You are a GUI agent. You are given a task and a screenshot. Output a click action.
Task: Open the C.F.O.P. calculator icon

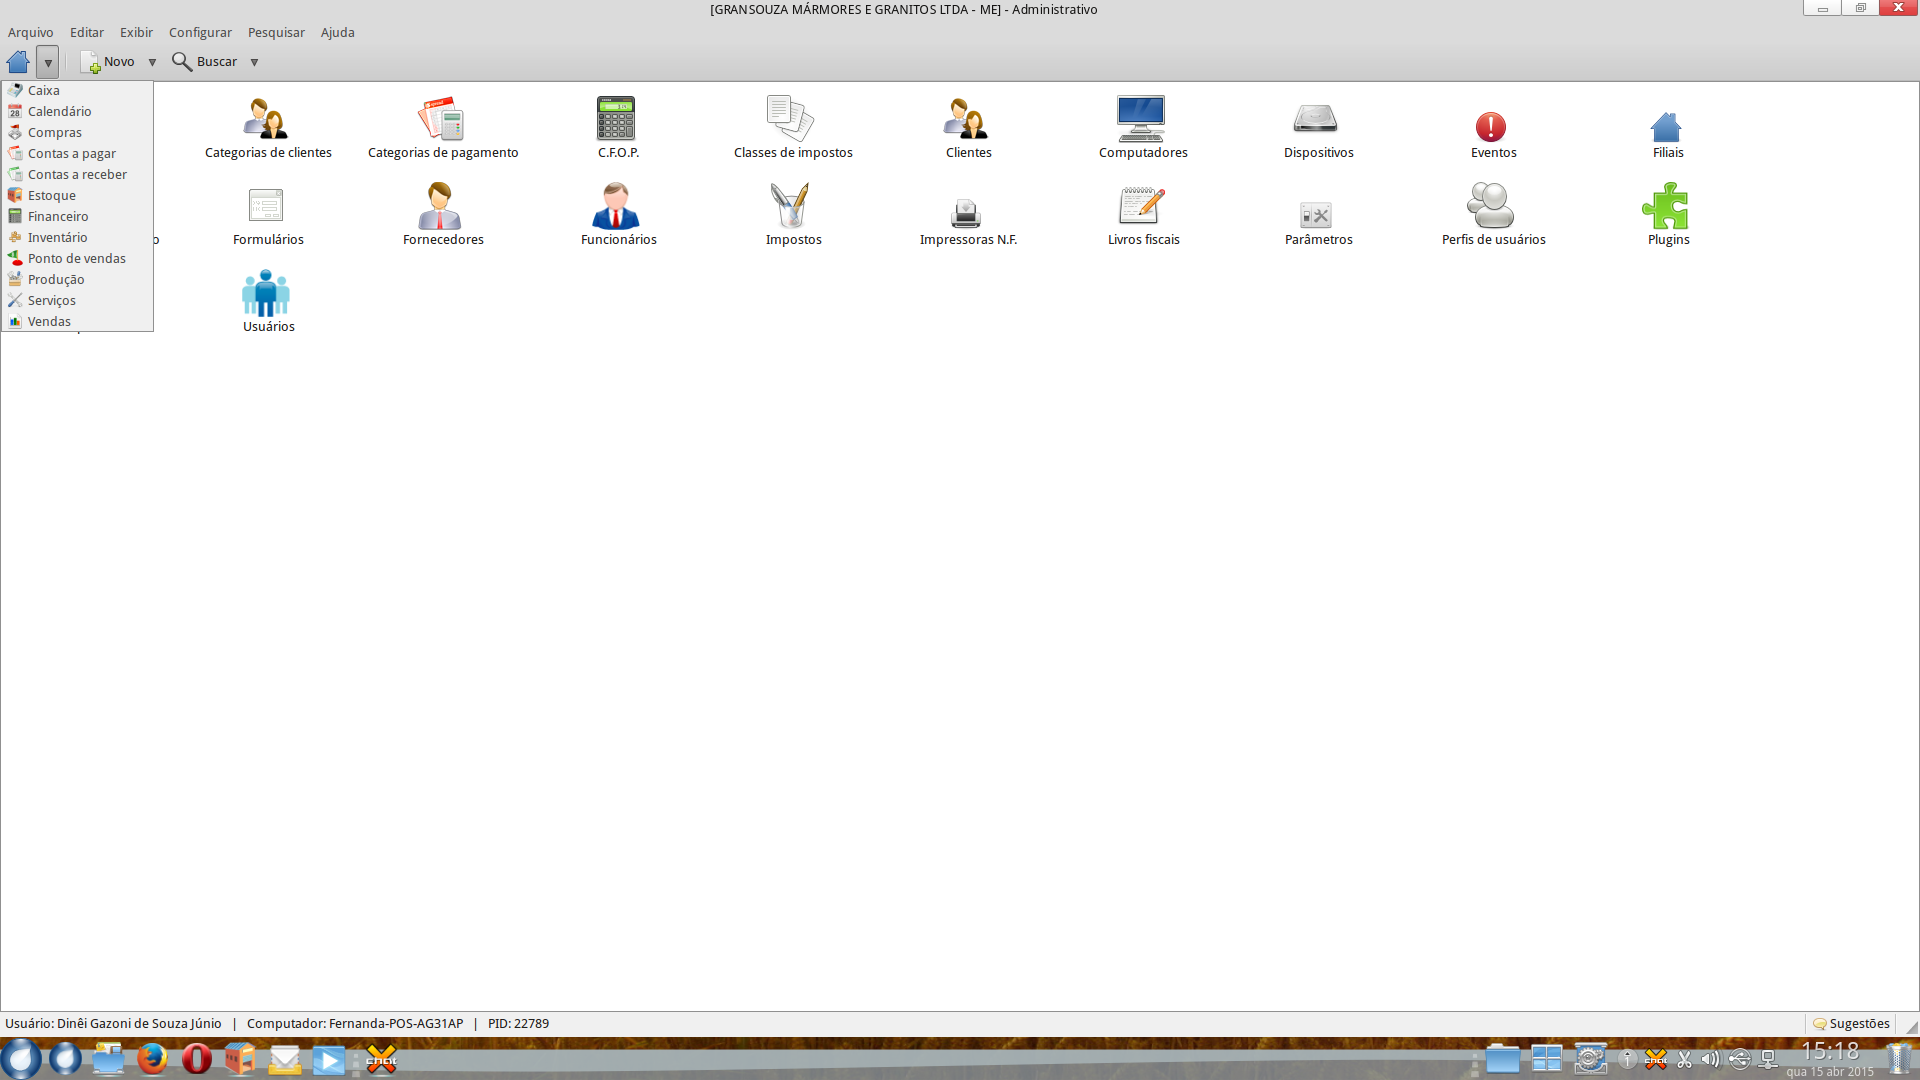coord(617,119)
